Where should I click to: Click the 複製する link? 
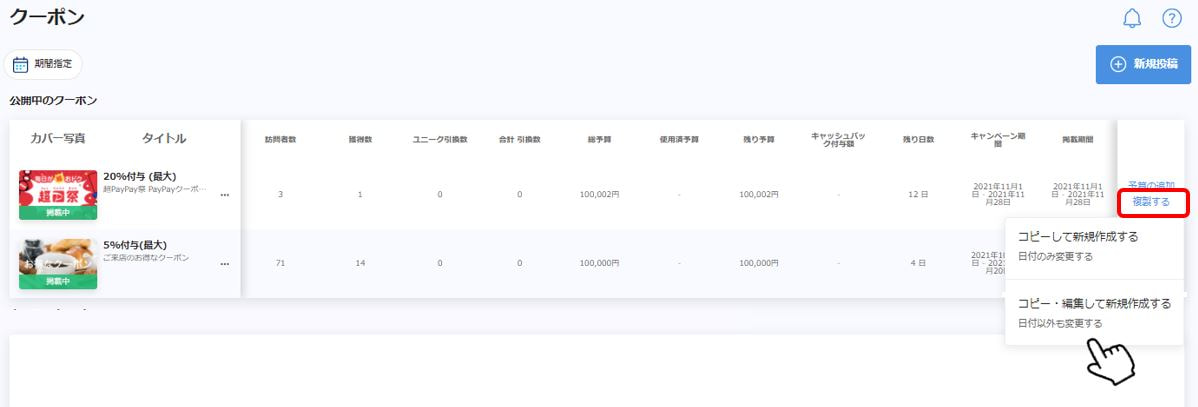pos(1151,202)
